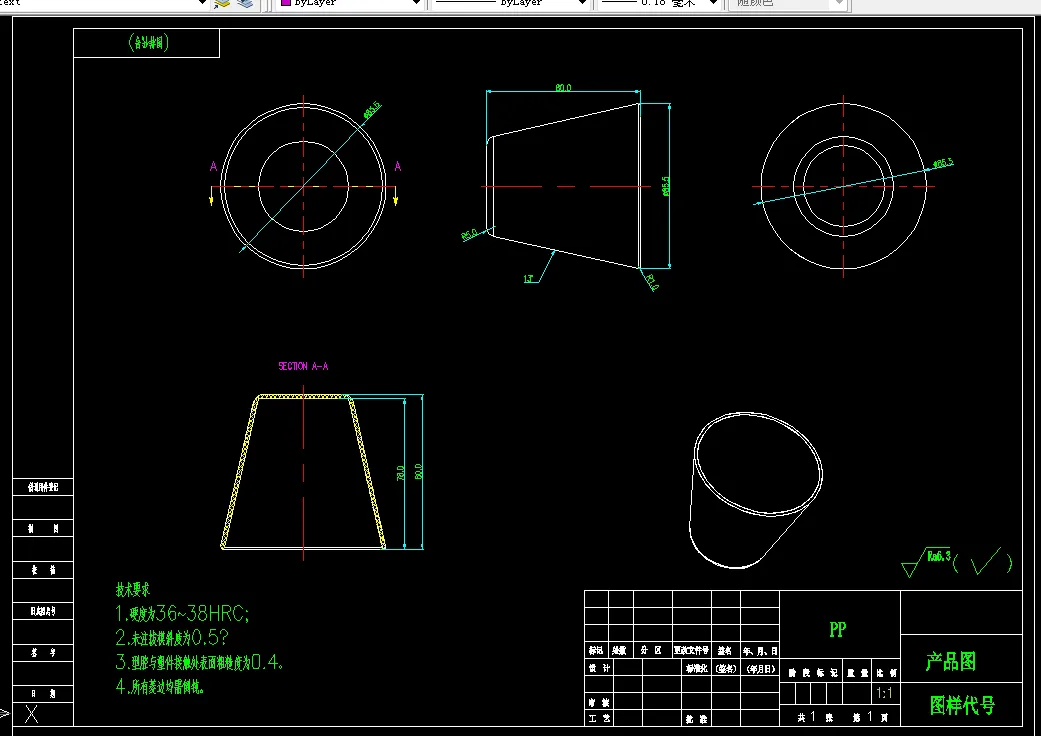This screenshot has width=1041, height=736.
Task: Select the 重量 title block cell
Action: pyautogui.click(x=857, y=673)
